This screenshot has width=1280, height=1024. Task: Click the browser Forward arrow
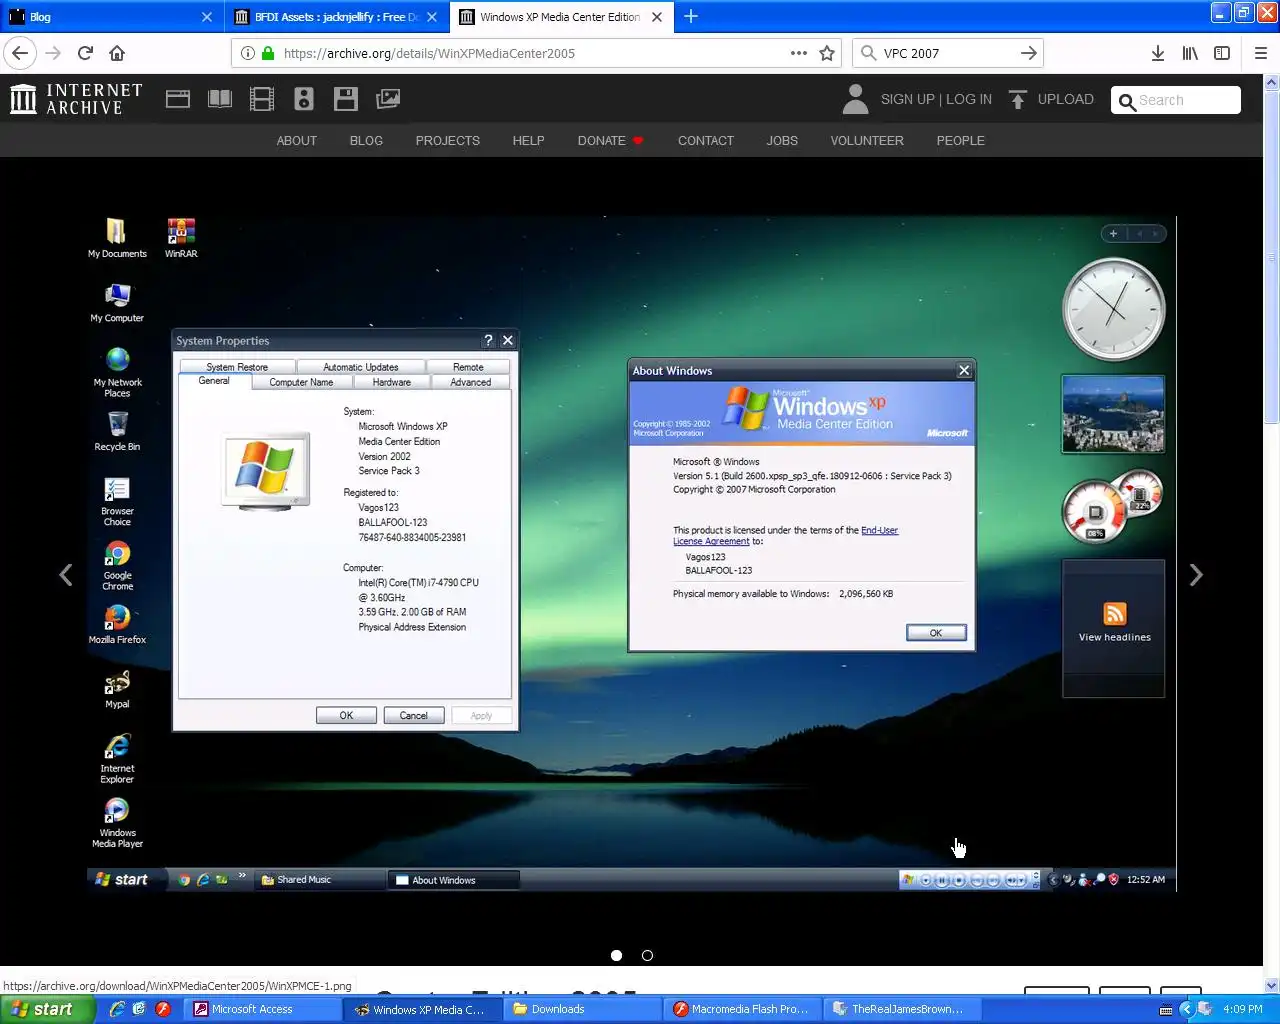pyautogui.click(x=53, y=53)
